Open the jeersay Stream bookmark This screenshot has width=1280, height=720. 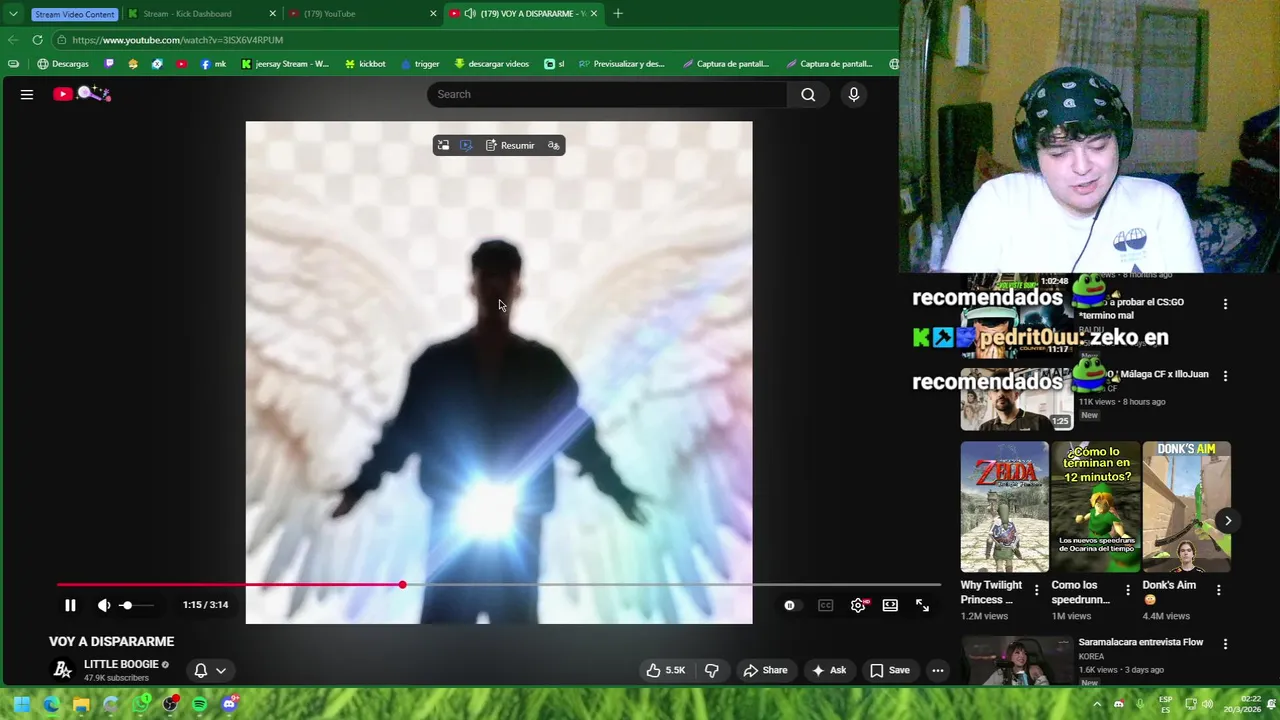(285, 64)
